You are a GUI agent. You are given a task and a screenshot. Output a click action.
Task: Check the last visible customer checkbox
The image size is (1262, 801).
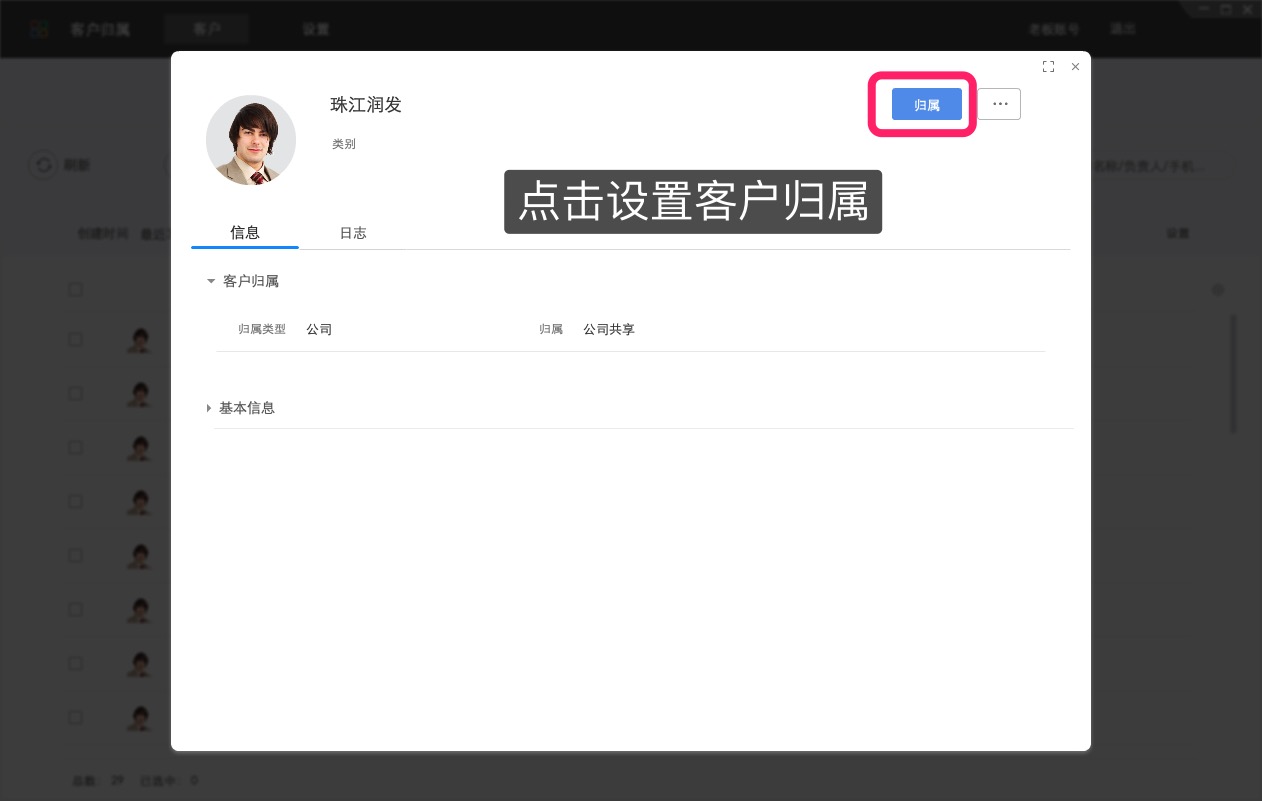pyautogui.click(x=75, y=717)
